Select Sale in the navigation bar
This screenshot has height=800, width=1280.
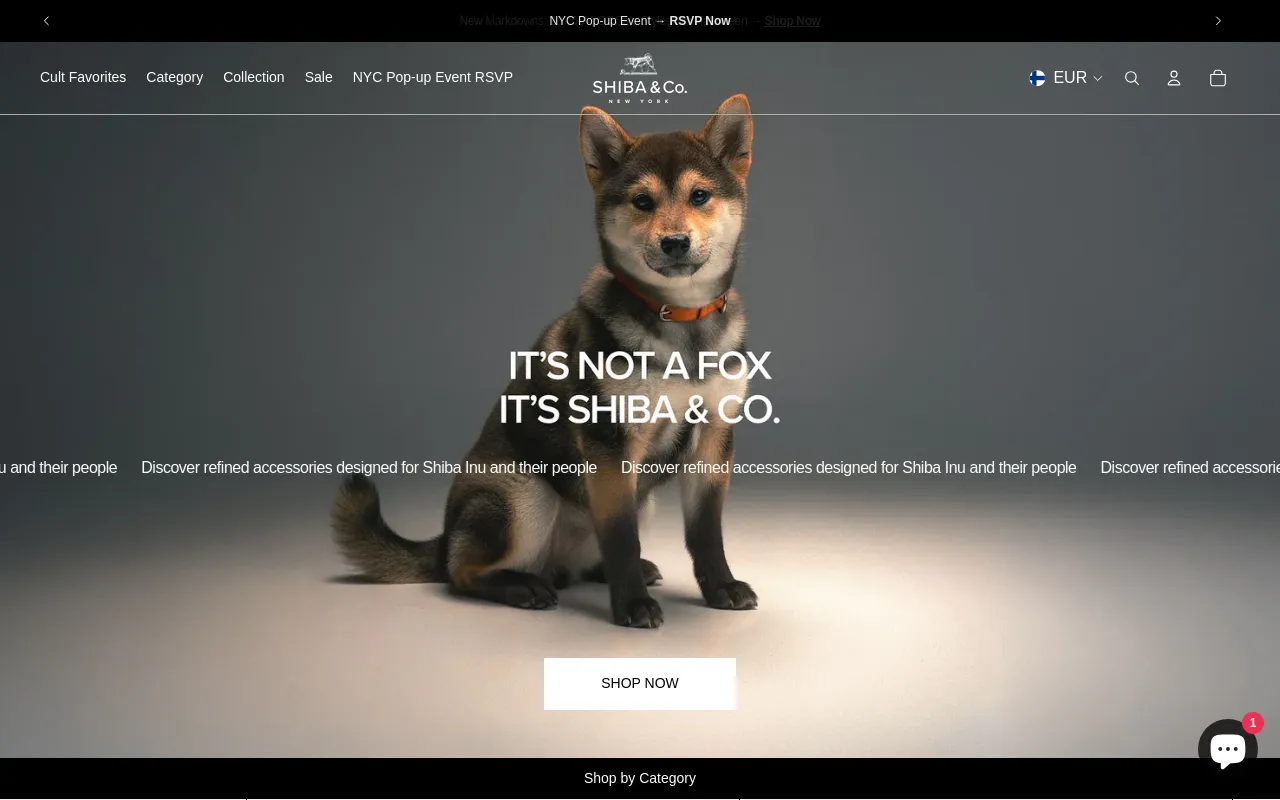coord(318,77)
